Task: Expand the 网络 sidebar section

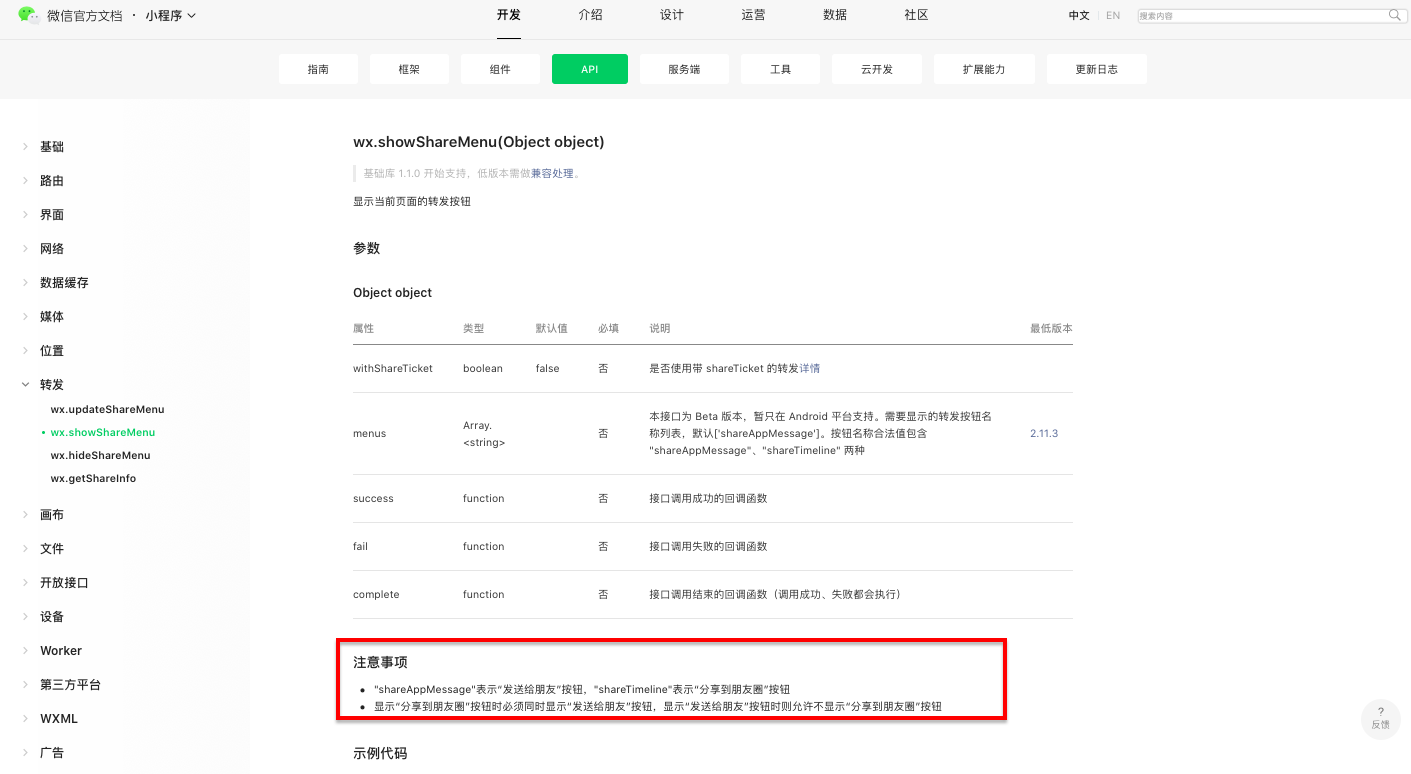Action: (x=52, y=249)
